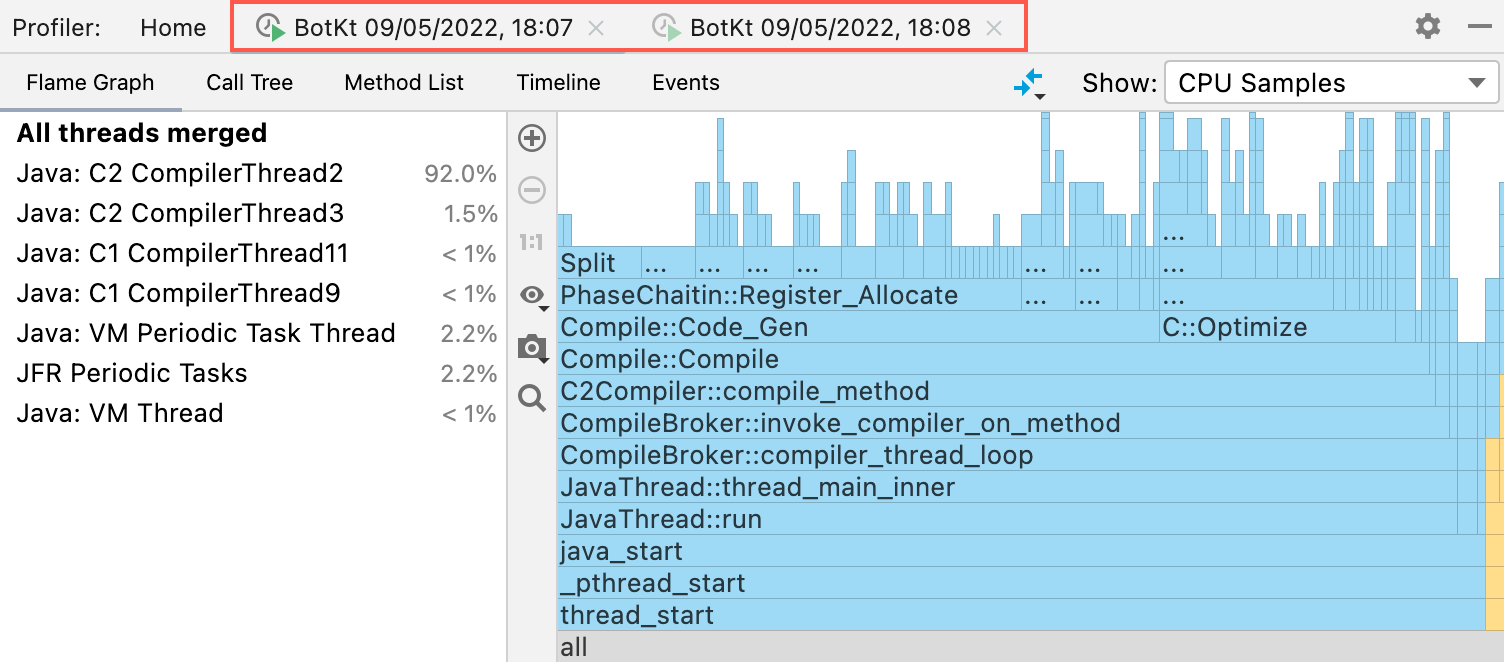Select Java: C1 CompilerThread9 thread

(253, 293)
